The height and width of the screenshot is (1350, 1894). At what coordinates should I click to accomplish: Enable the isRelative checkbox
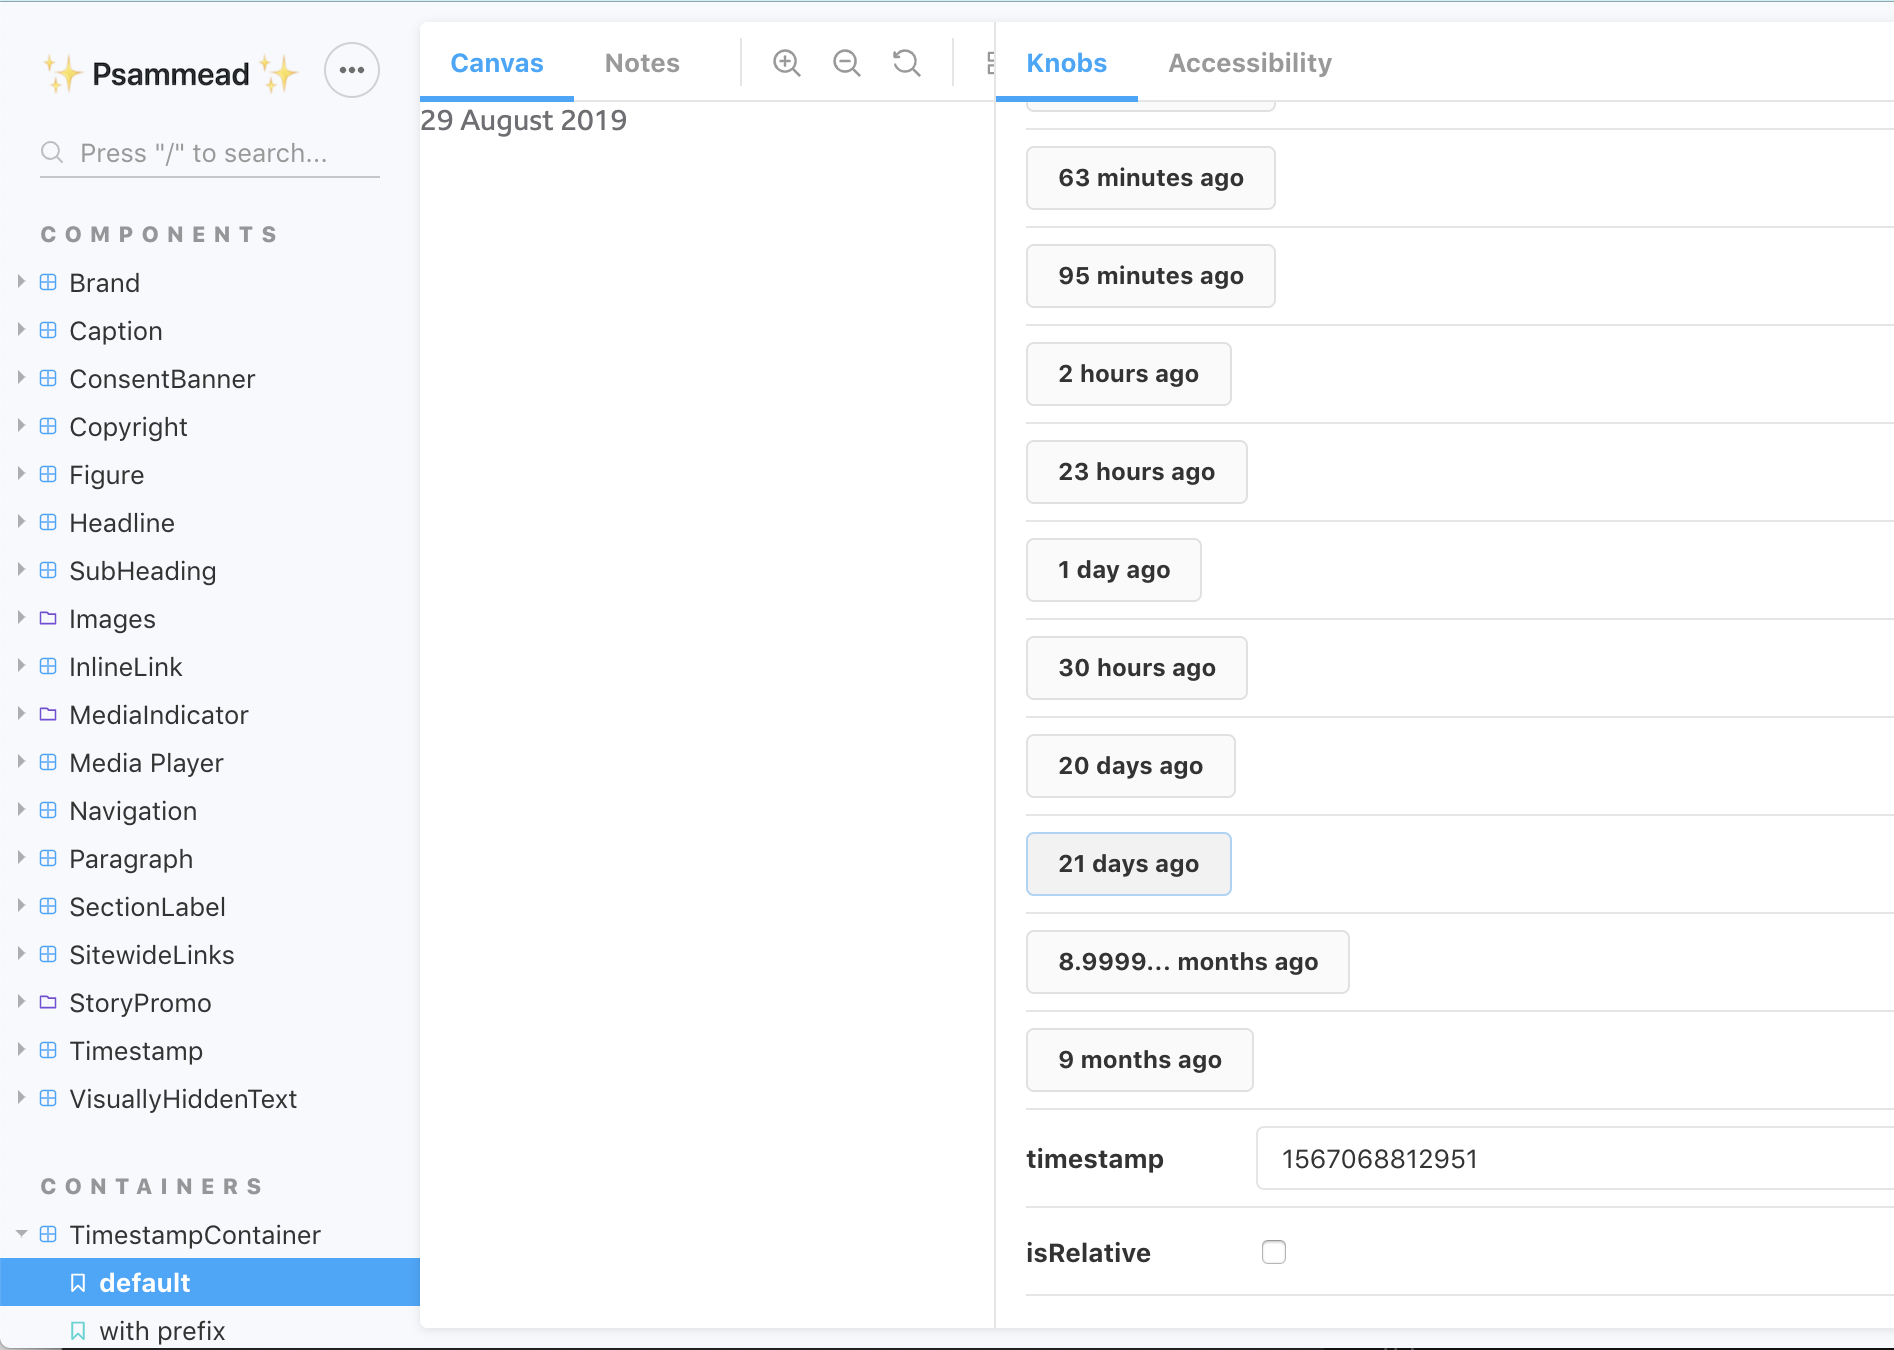1273,1251
